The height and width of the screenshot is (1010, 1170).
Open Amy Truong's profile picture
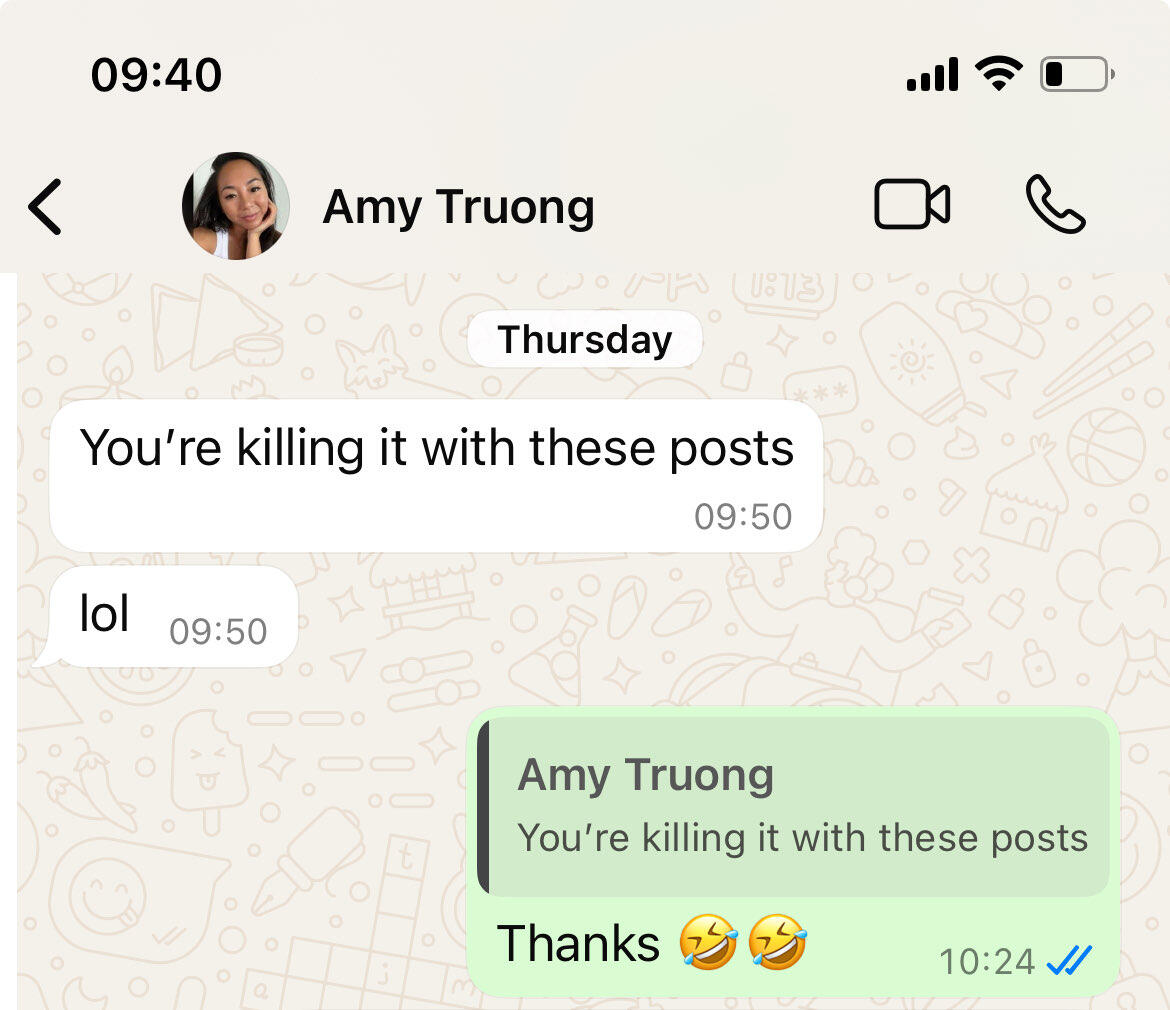(x=236, y=206)
